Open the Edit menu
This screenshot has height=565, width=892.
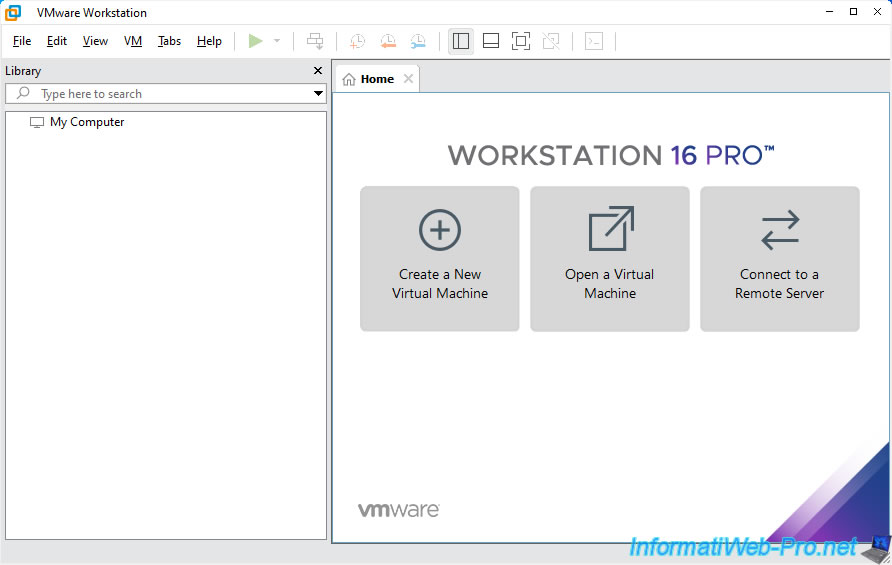[57, 41]
